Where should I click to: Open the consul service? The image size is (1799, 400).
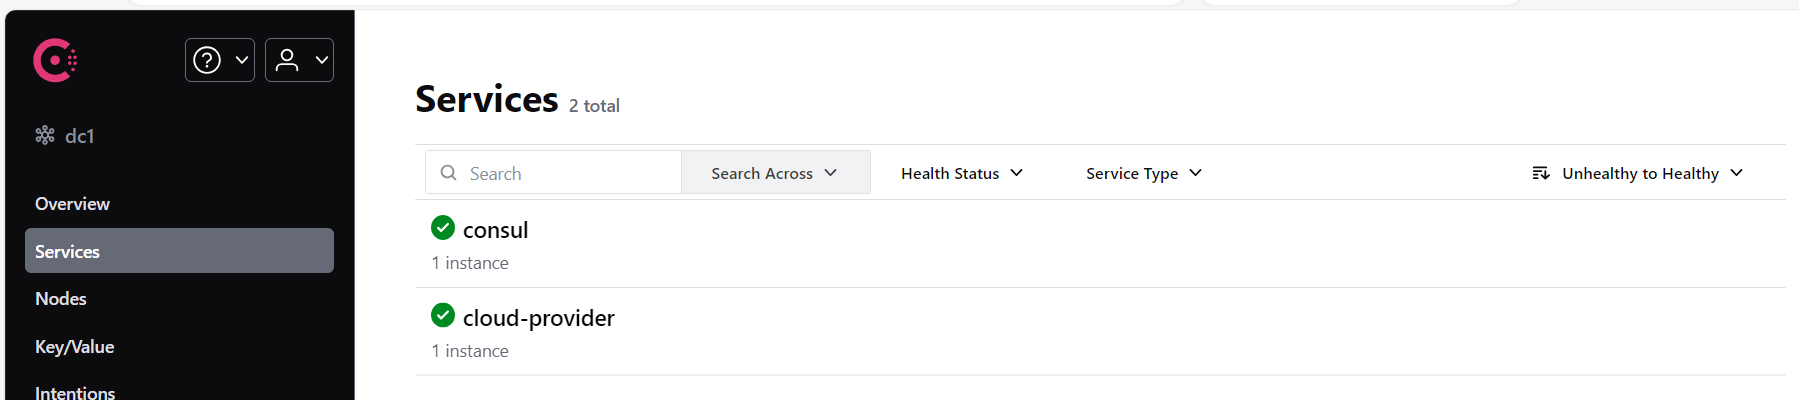pyautogui.click(x=495, y=230)
